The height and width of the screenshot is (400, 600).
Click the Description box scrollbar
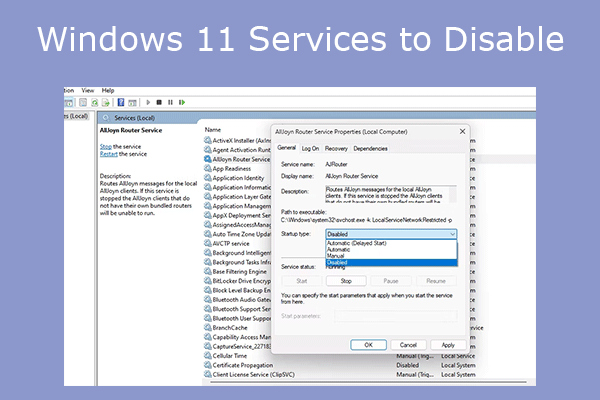[453, 194]
